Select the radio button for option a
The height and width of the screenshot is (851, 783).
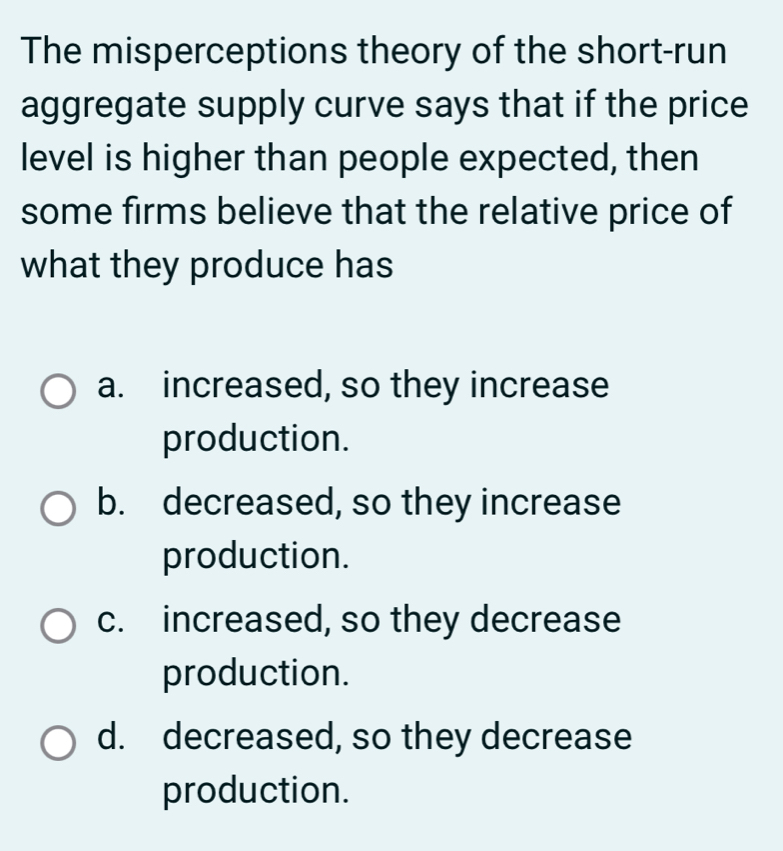[59, 391]
